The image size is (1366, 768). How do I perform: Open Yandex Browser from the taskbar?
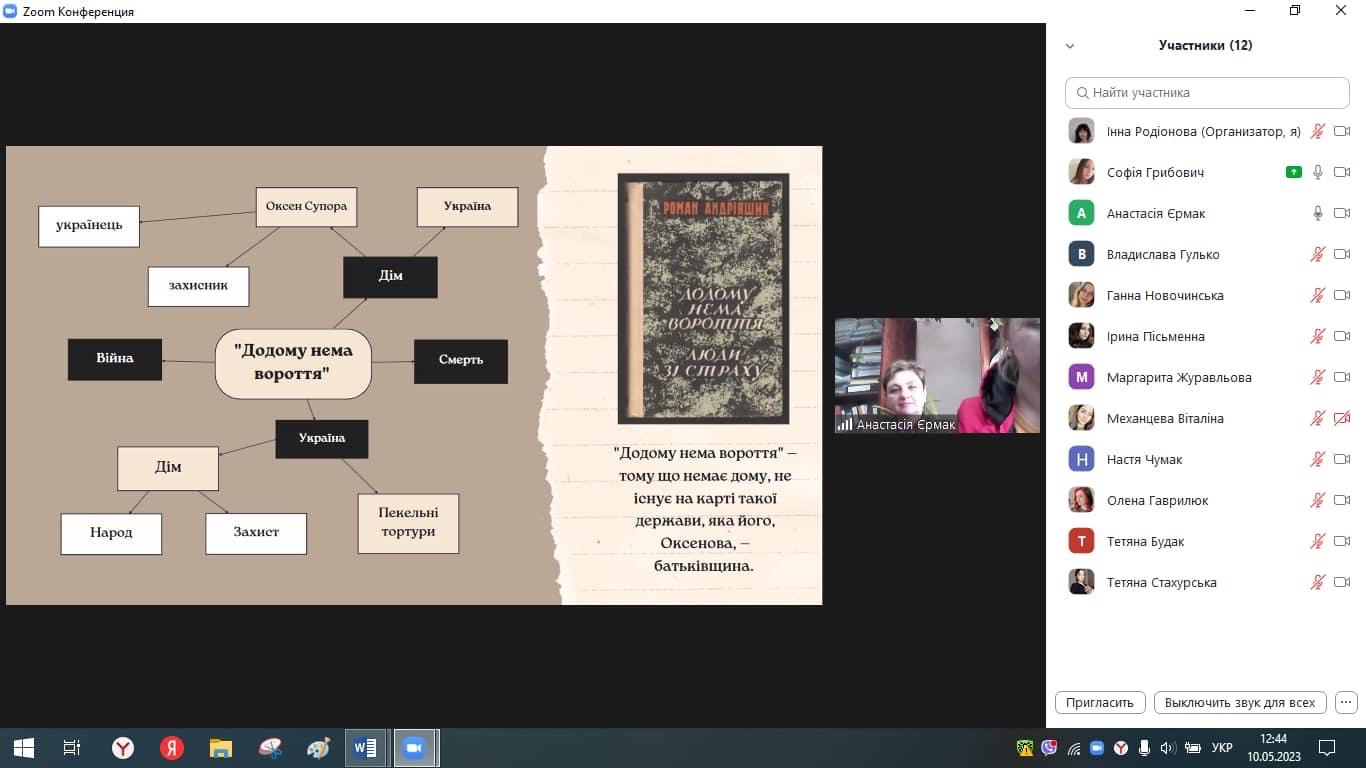coord(123,748)
